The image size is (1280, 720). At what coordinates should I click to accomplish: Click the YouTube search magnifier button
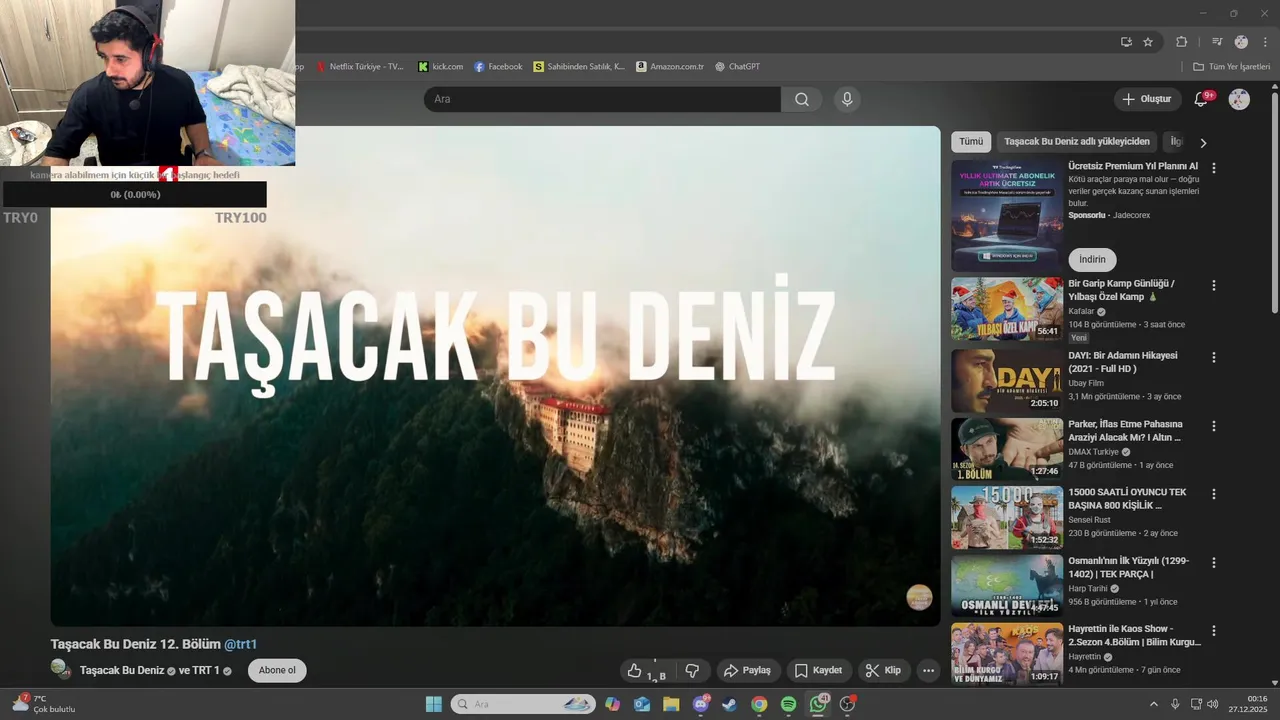[x=802, y=99]
